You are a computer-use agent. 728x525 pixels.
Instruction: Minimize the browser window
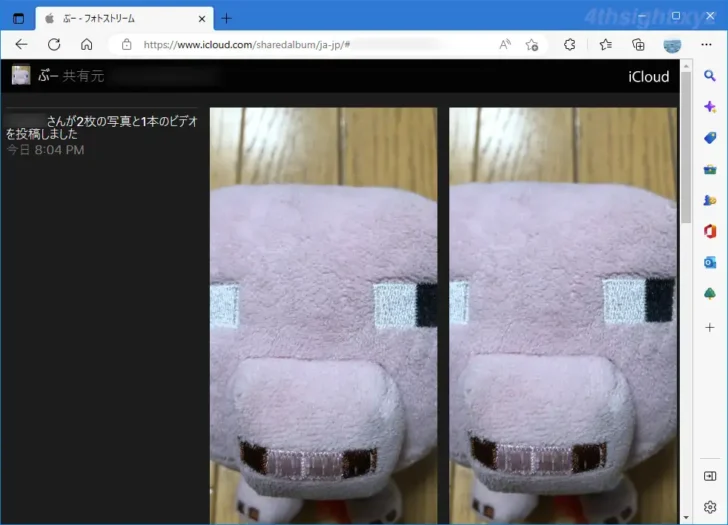(642, 16)
